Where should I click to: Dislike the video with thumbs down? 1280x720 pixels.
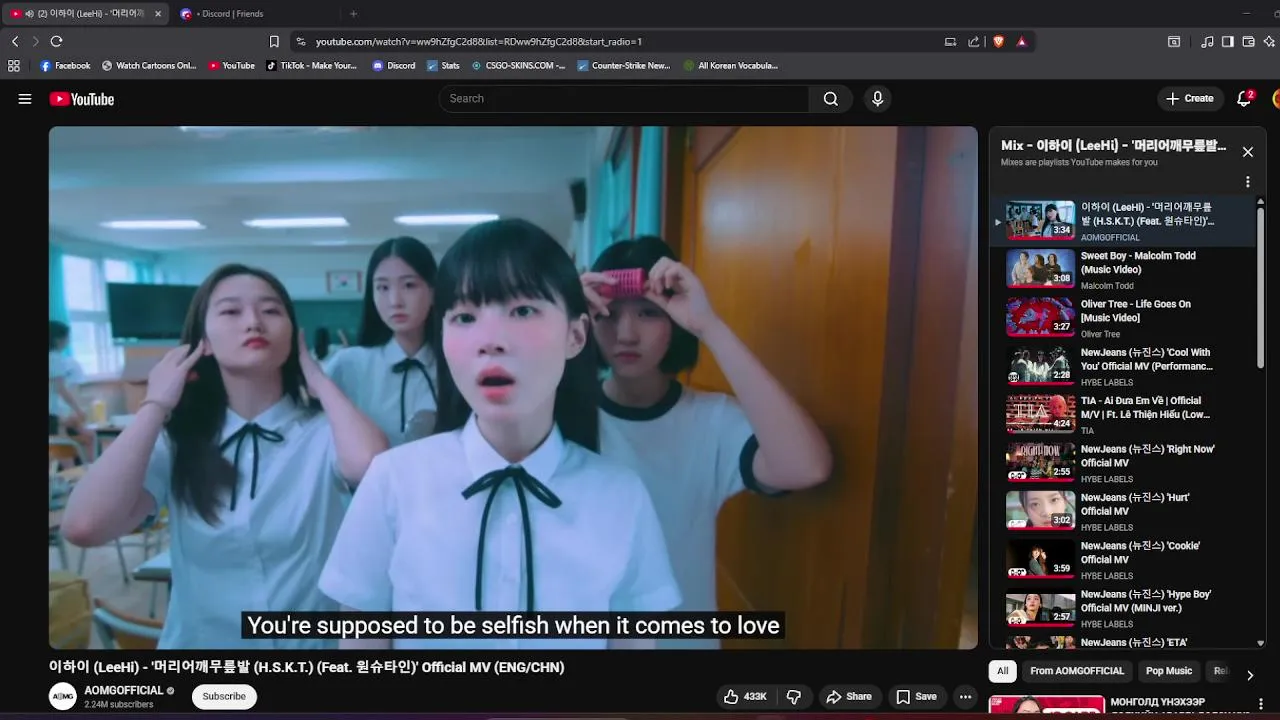coord(794,697)
